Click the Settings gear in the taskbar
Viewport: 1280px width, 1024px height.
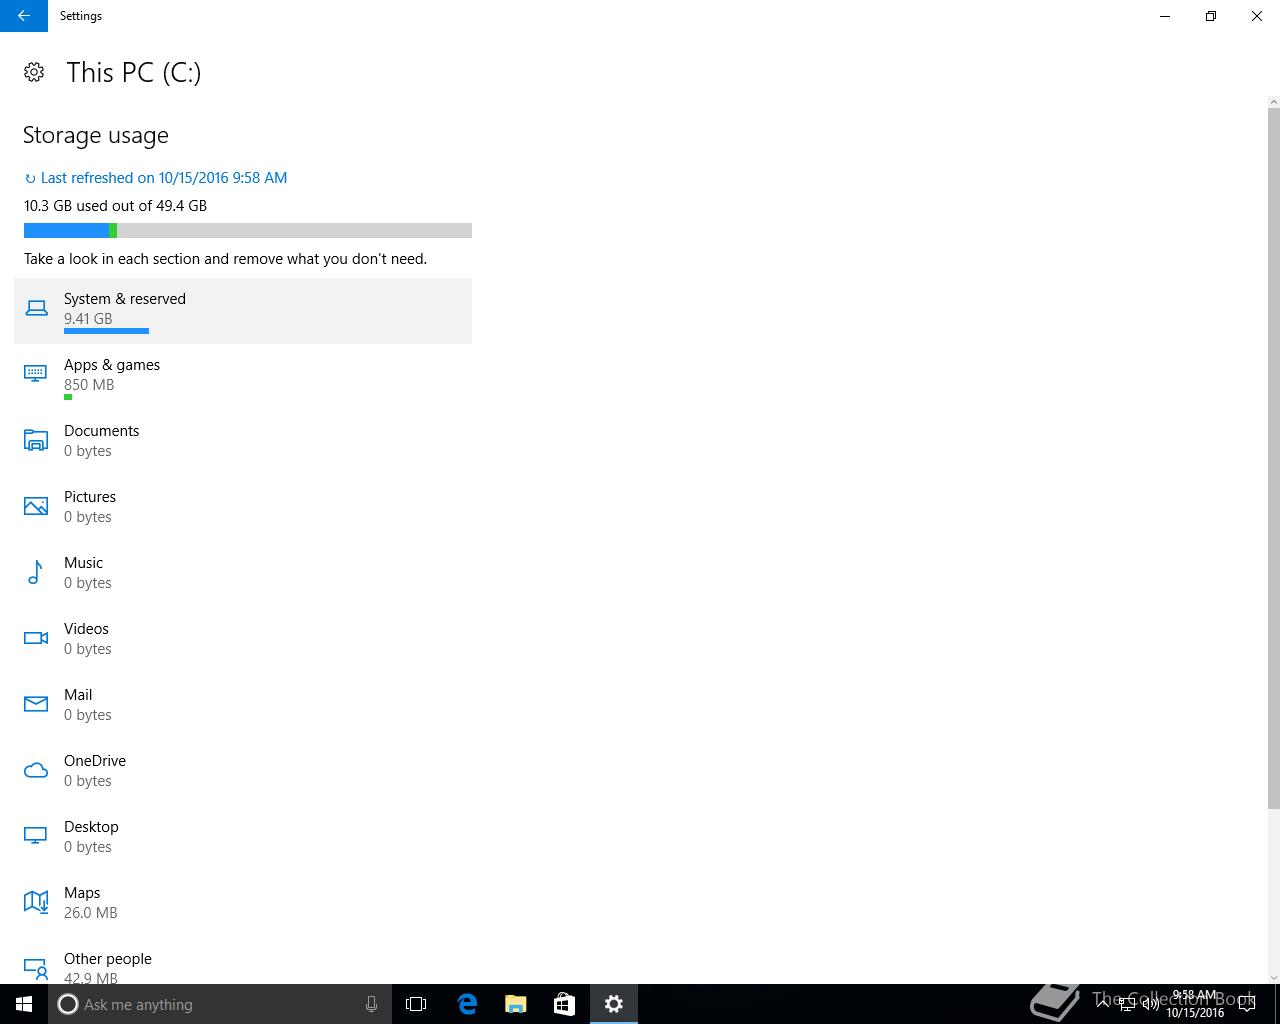click(x=614, y=1004)
